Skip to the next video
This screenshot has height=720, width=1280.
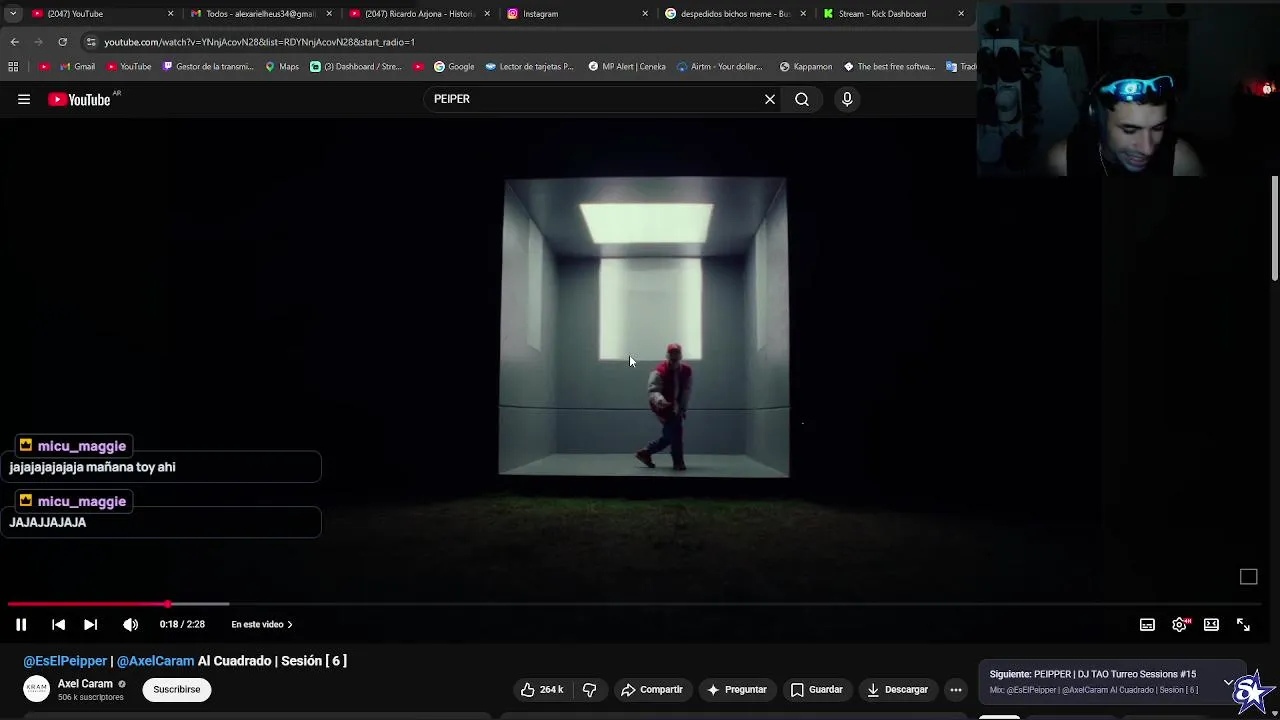coord(90,624)
